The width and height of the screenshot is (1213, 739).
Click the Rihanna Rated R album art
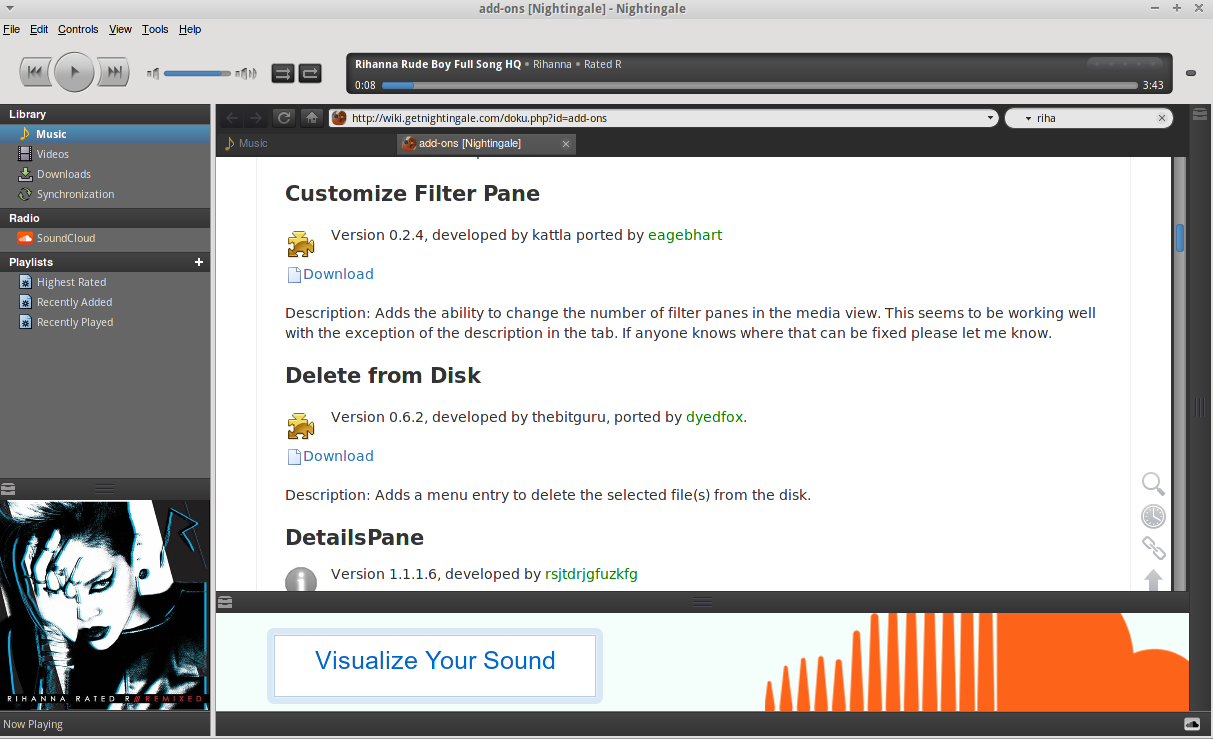[105, 605]
